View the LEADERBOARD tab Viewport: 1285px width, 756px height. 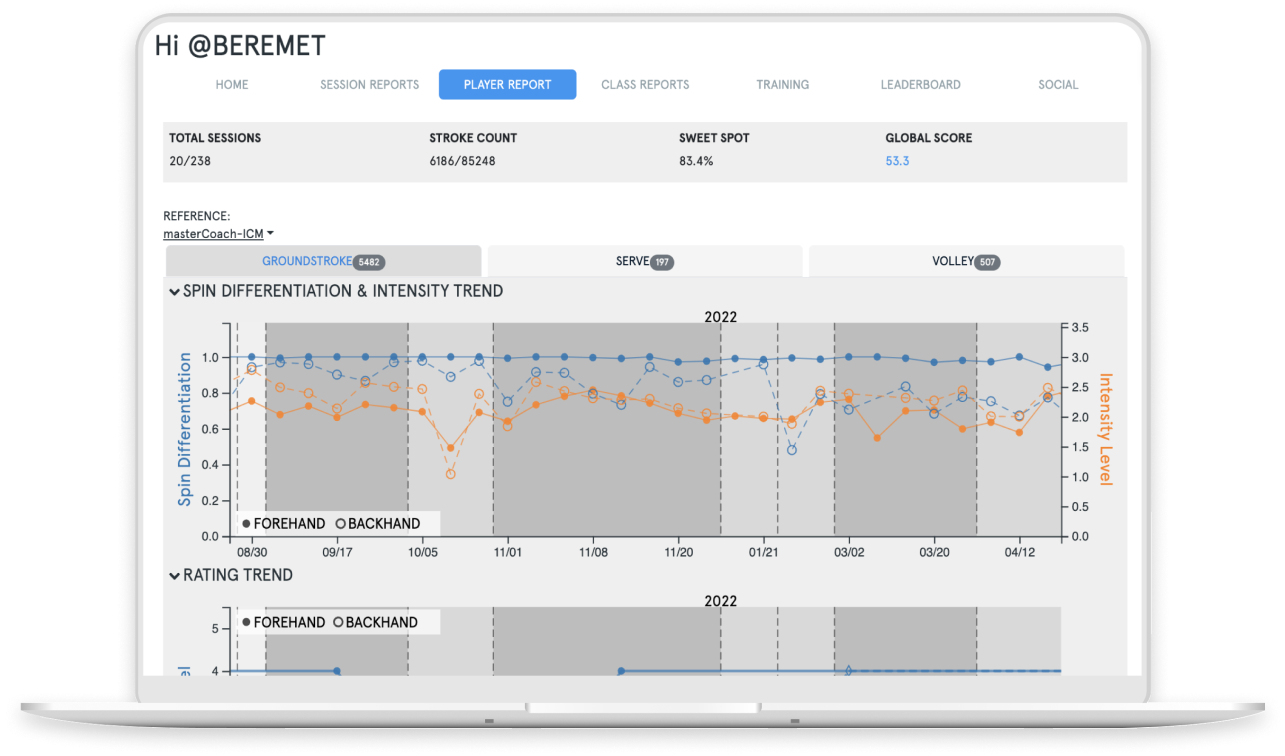pyautogui.click(x=920, y=85)
